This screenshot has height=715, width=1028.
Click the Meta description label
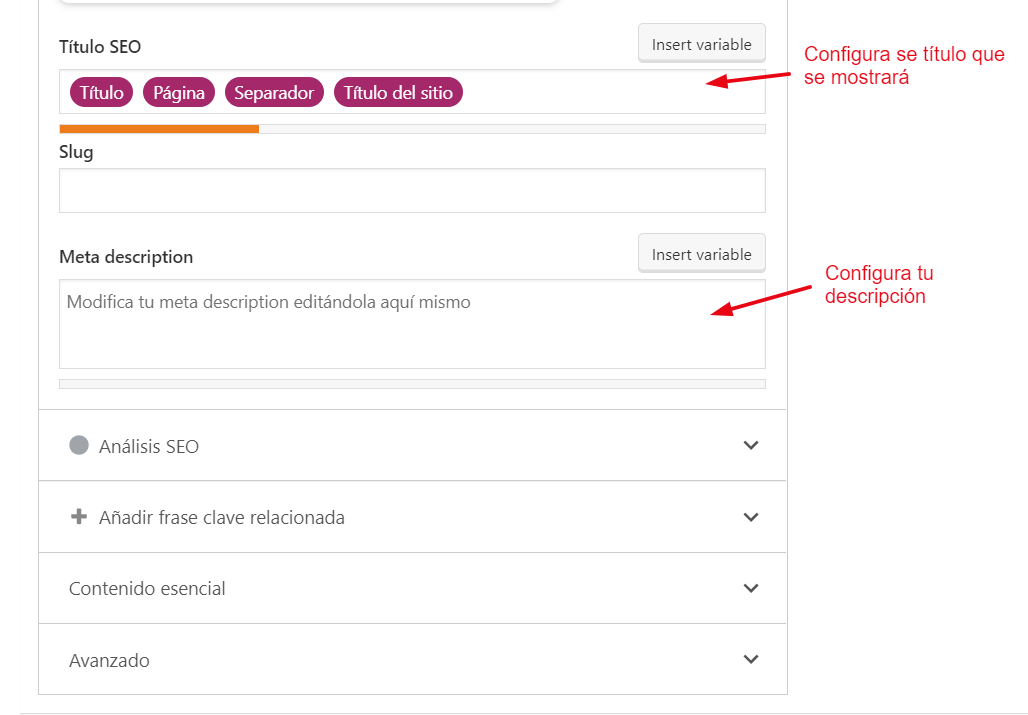click(126, 257)
